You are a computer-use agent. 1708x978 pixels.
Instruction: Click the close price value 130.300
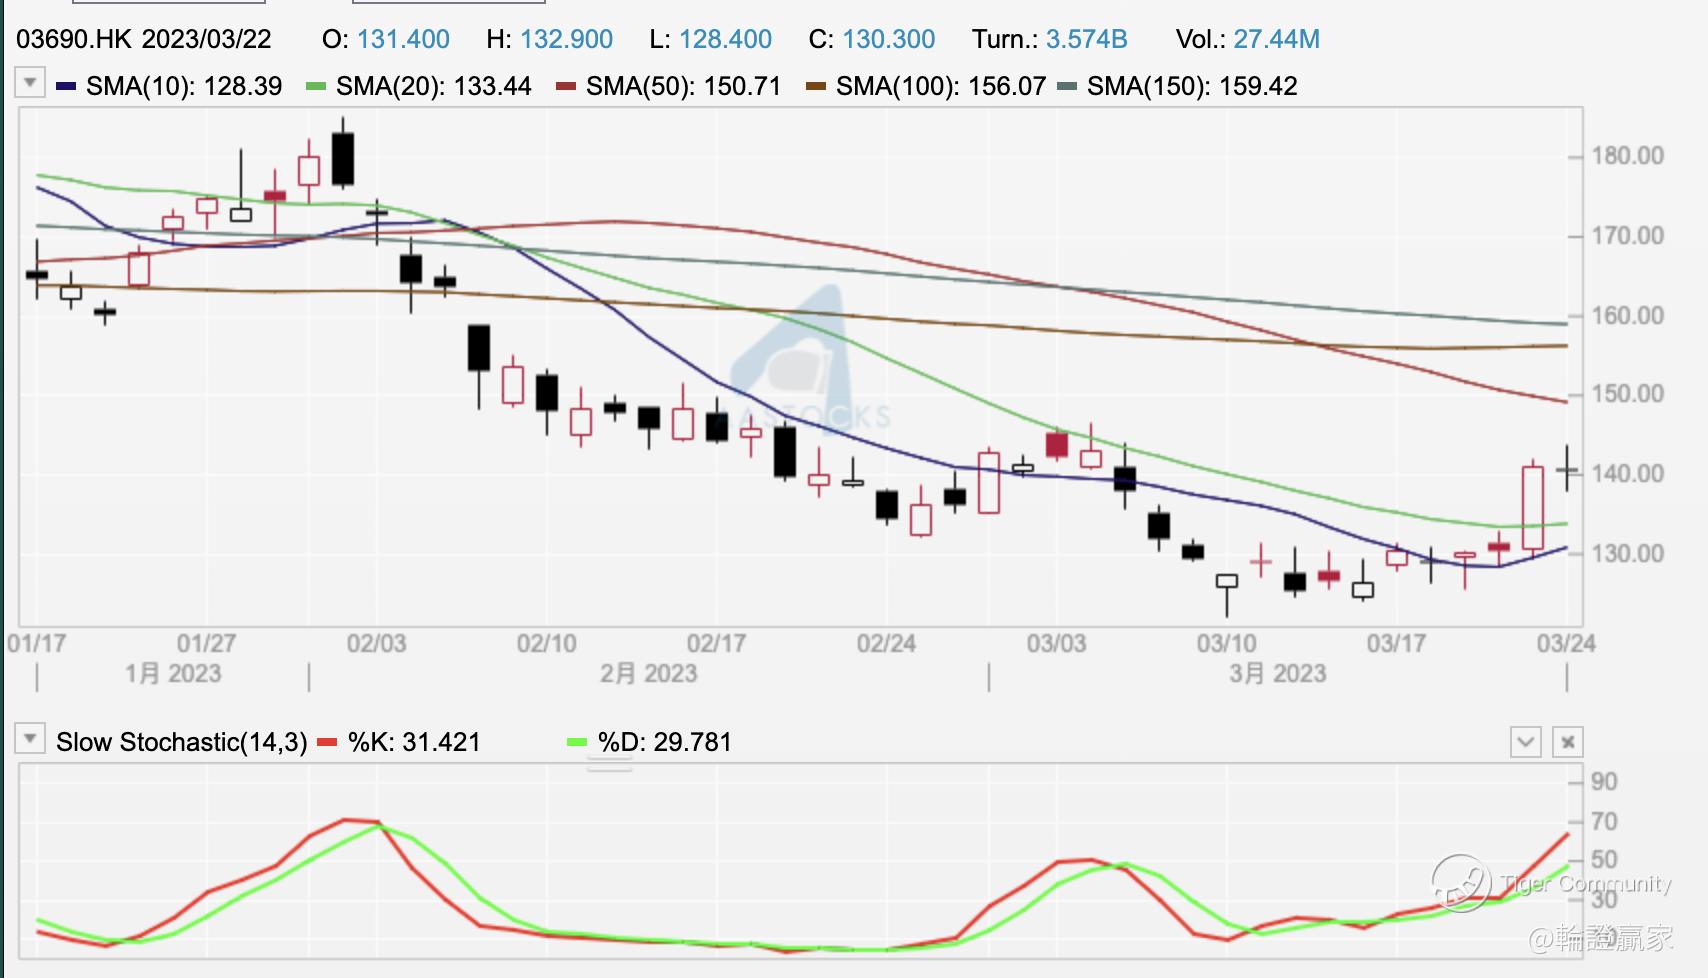click(889, 39)
